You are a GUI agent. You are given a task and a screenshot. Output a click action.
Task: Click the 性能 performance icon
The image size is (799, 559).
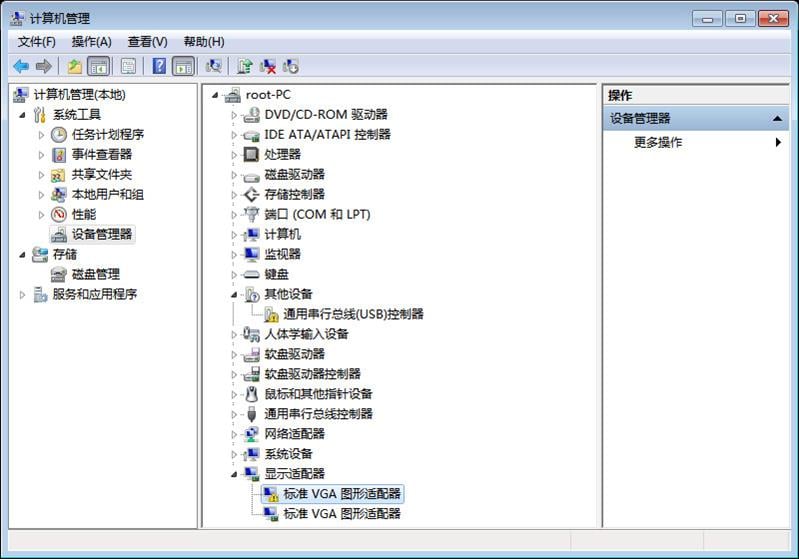pos(59,215)
